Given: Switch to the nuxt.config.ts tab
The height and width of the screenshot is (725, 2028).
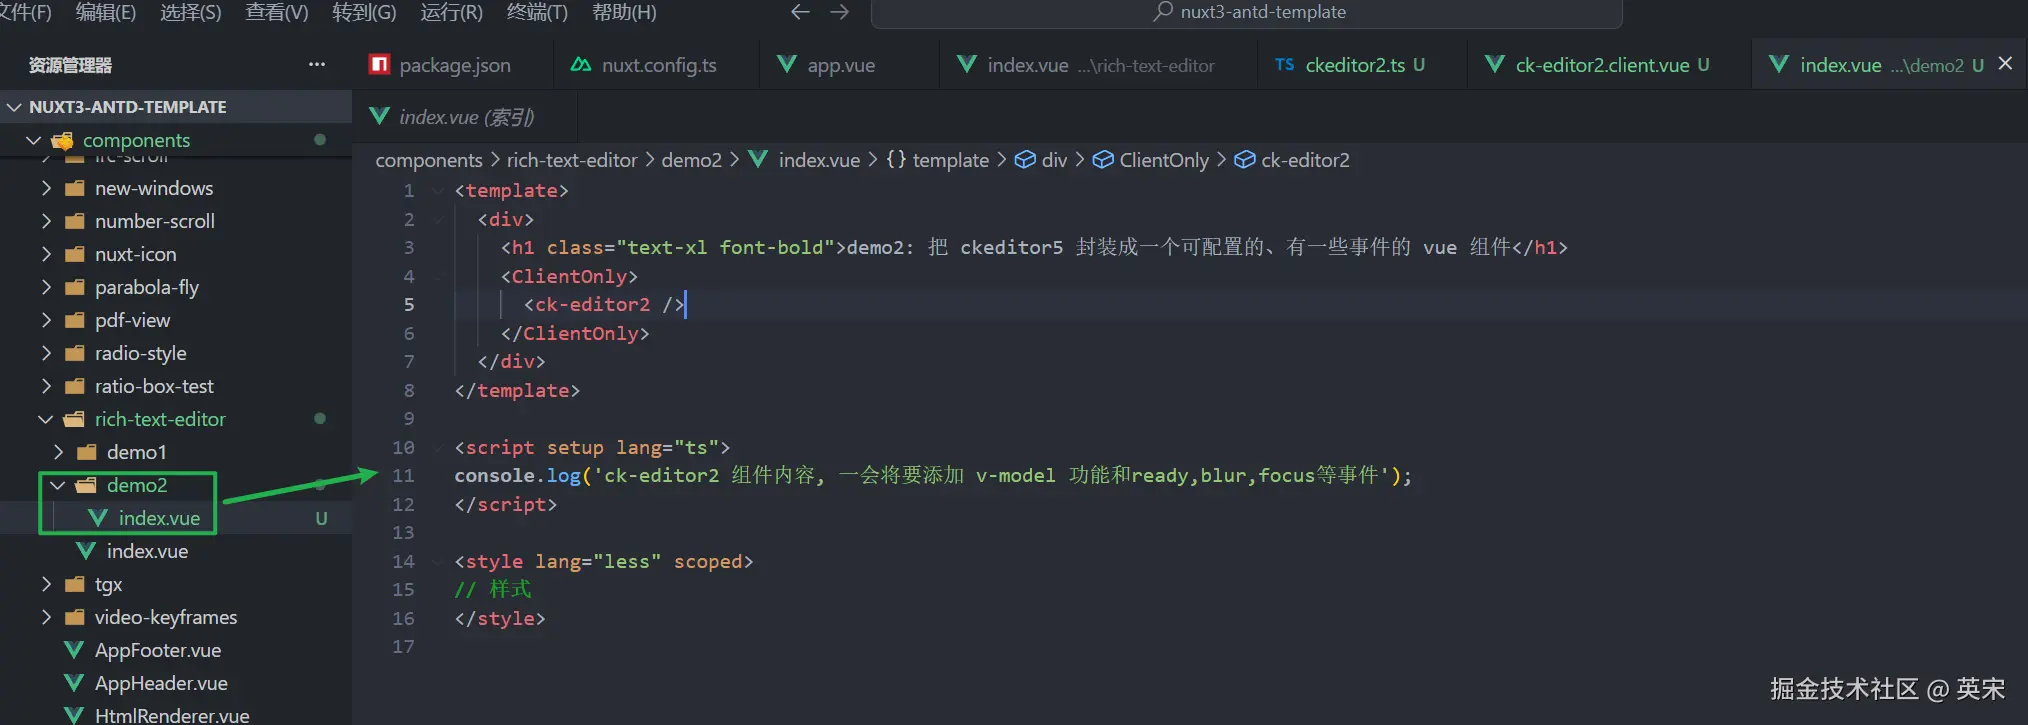Looking at the screenshot, I should point(658,65).
